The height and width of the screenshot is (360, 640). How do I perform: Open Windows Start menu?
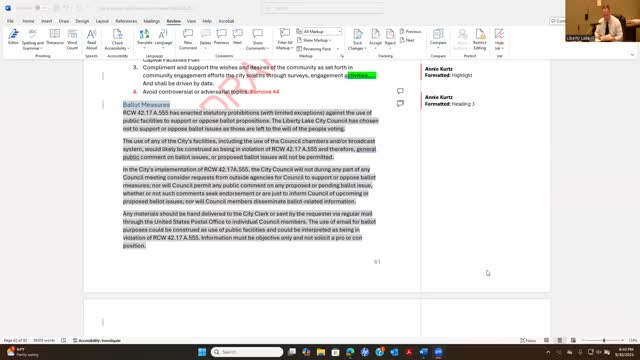pos(202,352)
